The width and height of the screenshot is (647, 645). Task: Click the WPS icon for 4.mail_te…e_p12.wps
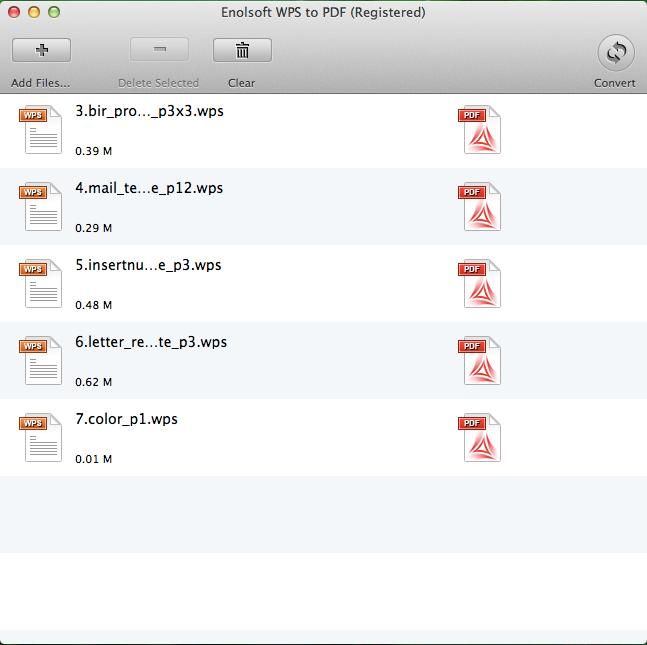click(40, 206)
